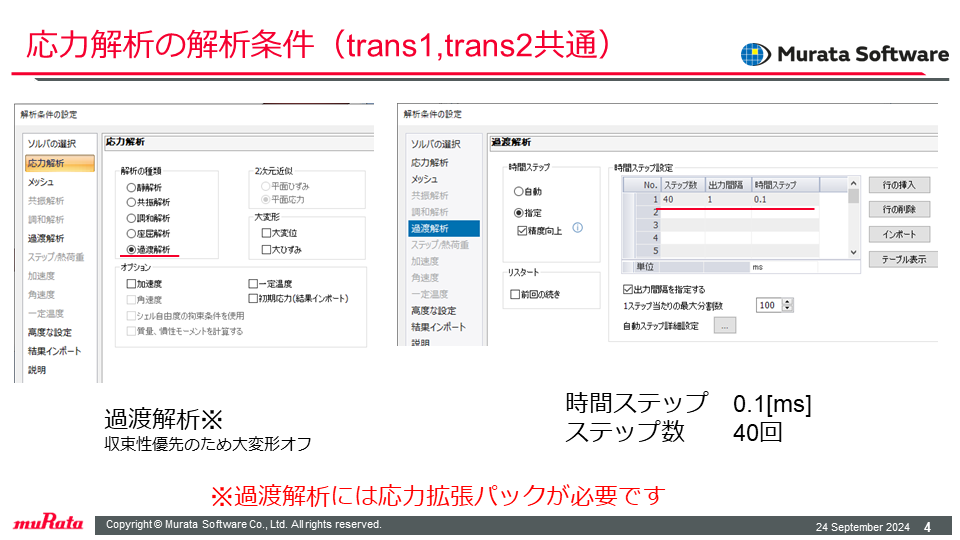960x540 pixels.
Task: Toggle 出力間隔を指定する checkbox
Action: [628, 290]
